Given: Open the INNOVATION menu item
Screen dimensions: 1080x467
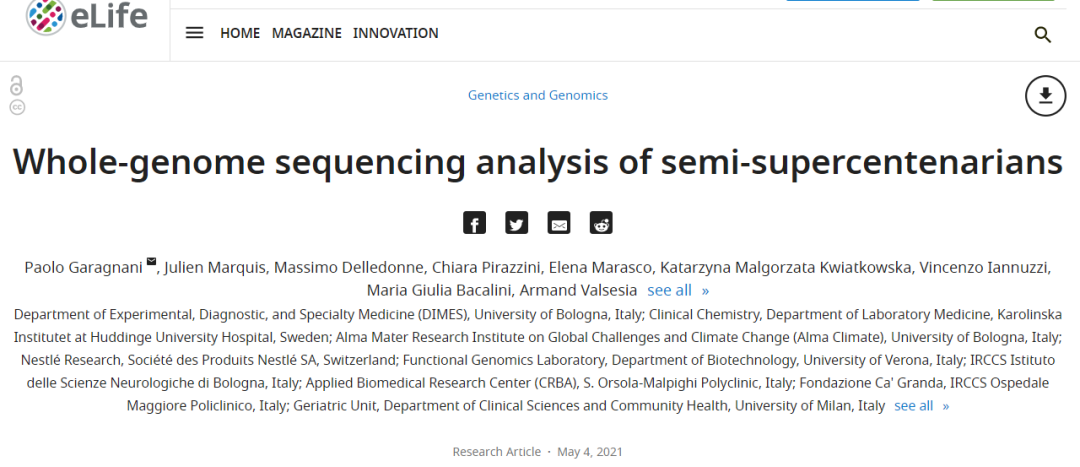Looking at the screenshot, I should tap(395, 33).
